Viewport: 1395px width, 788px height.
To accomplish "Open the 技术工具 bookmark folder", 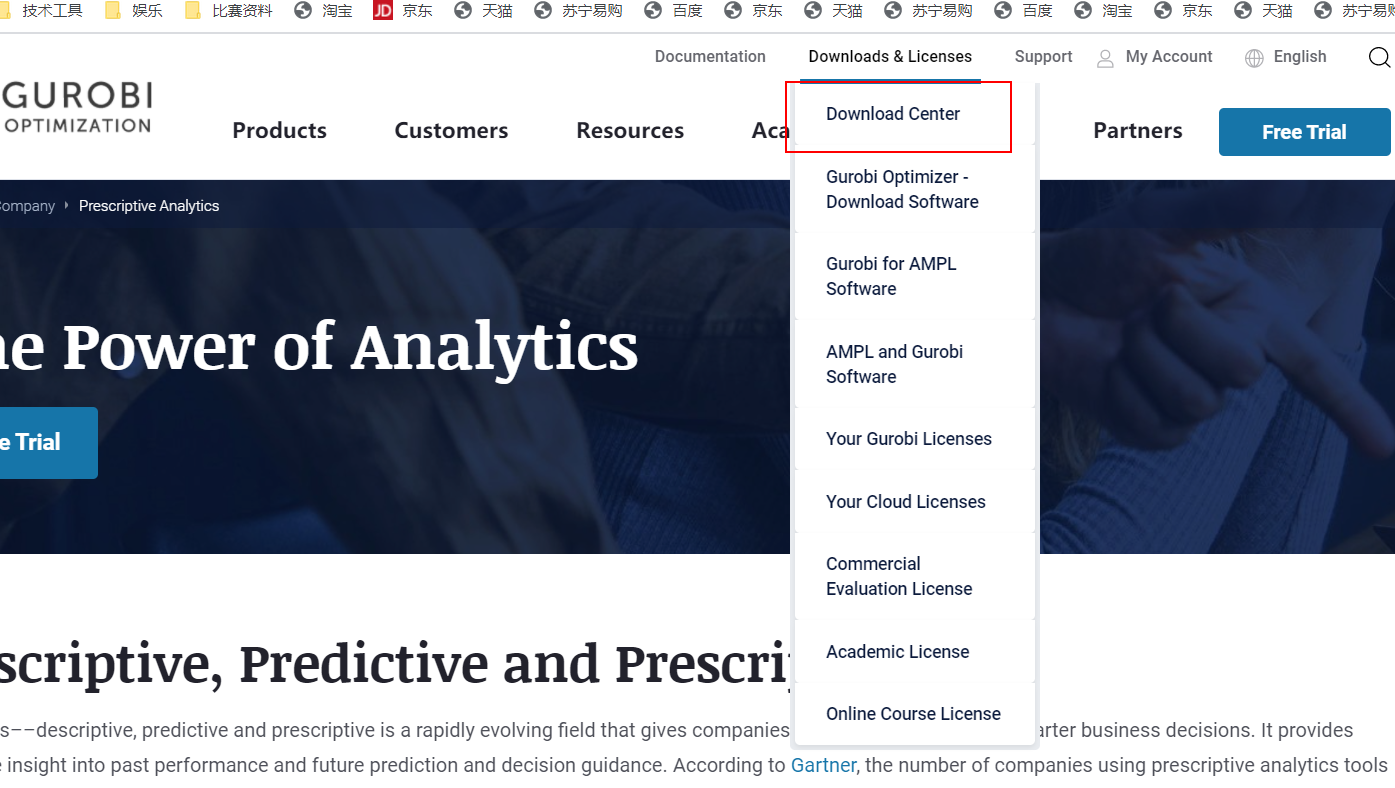I will [x=43, y=11].
